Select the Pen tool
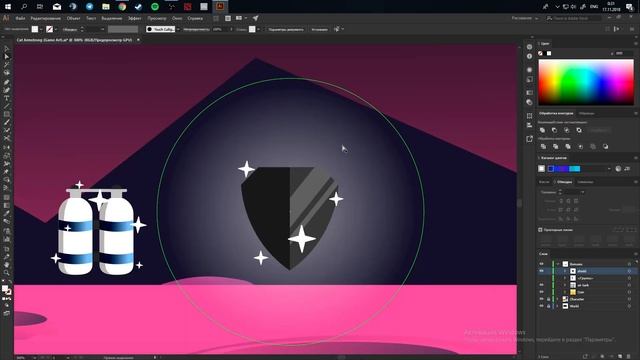 point(7,82)
